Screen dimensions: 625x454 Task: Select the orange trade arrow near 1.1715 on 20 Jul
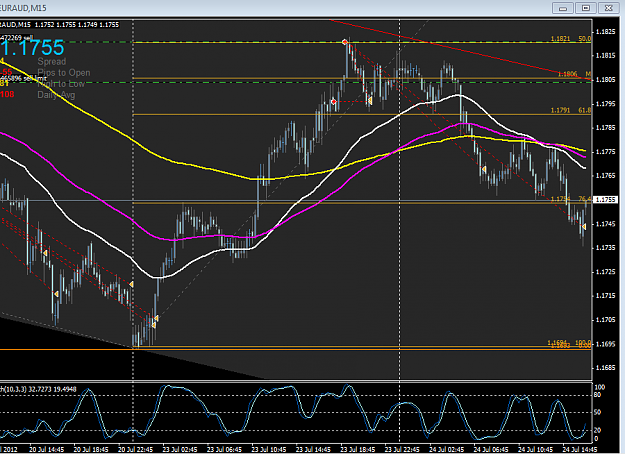pos(56,294)
